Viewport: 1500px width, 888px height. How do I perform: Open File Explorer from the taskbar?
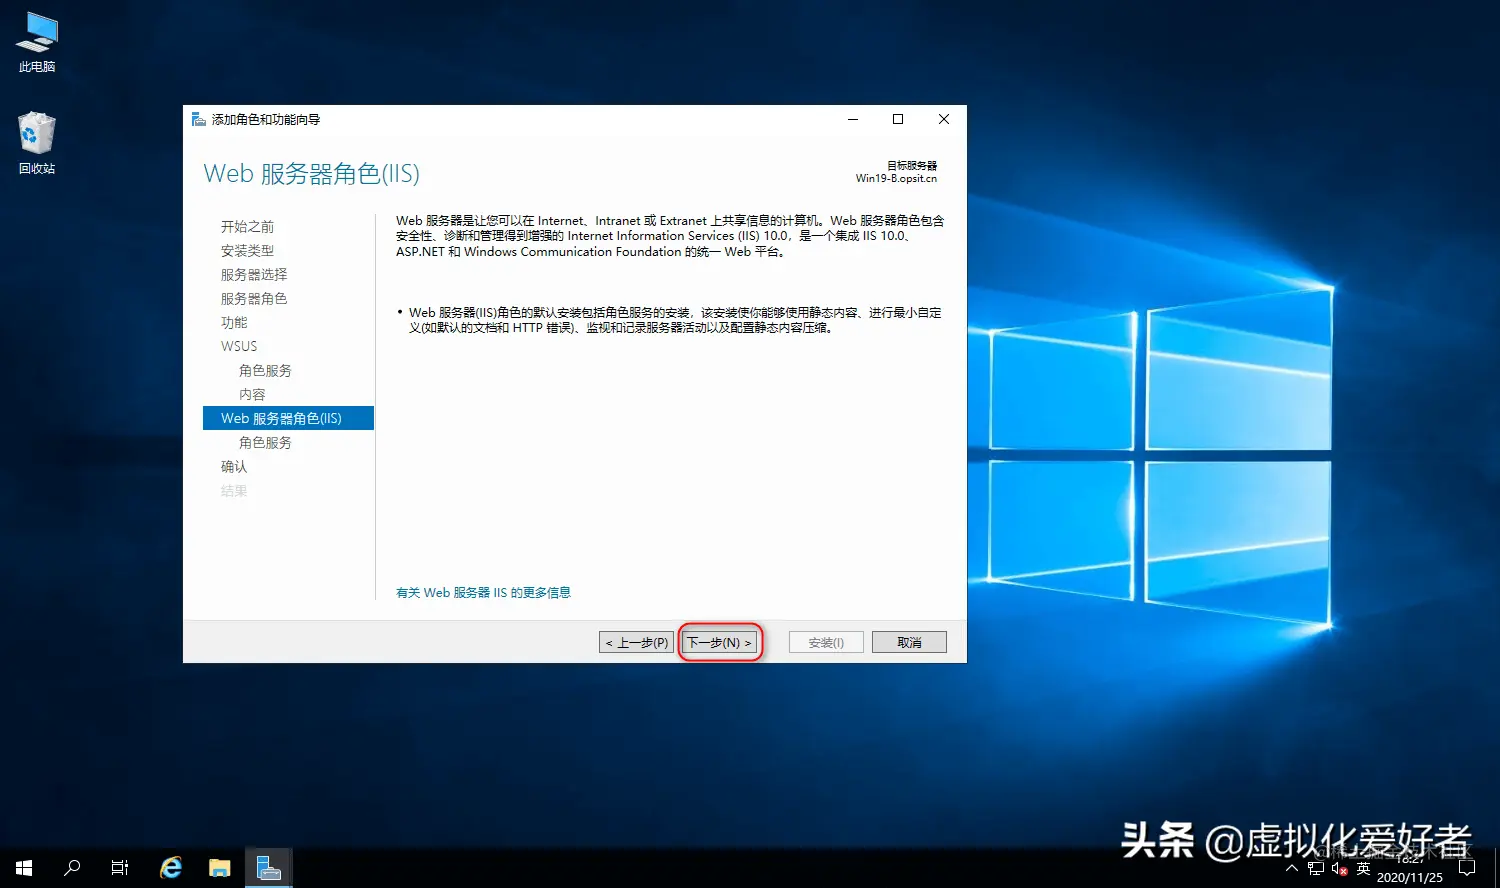pyautogui.click(x=219, y=867)
